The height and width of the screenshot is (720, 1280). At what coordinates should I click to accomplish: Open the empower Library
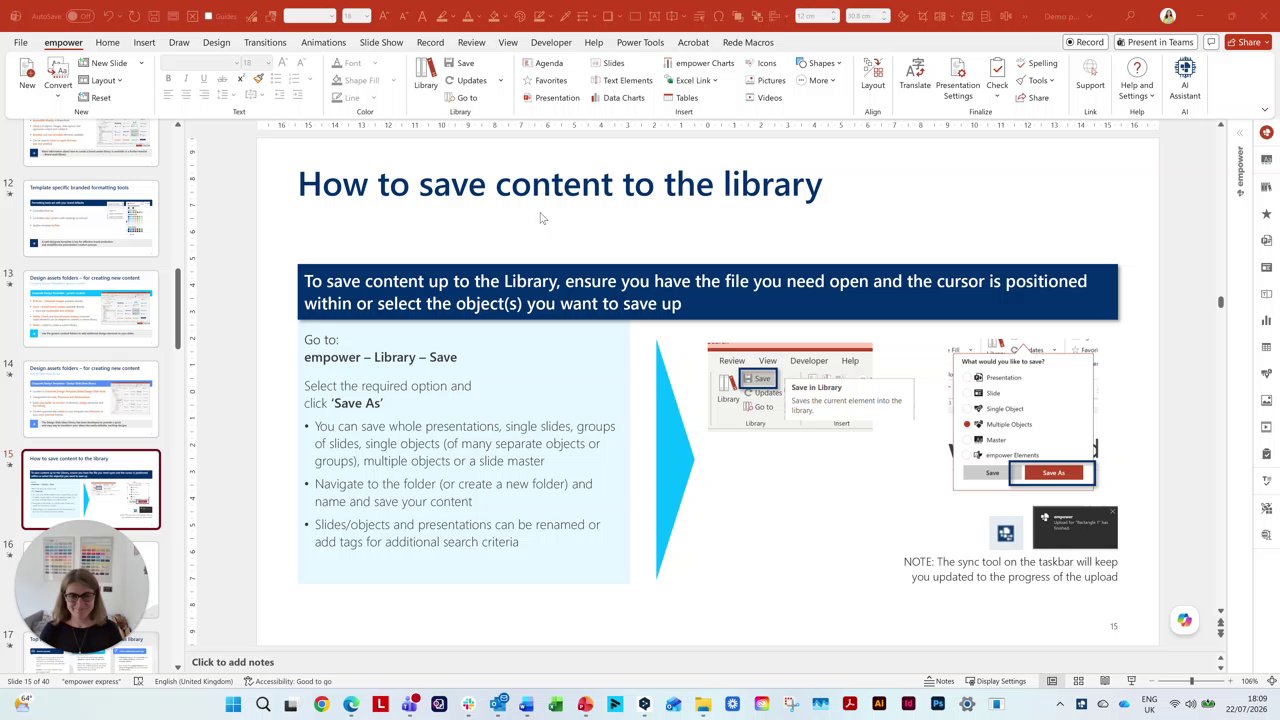426,74
